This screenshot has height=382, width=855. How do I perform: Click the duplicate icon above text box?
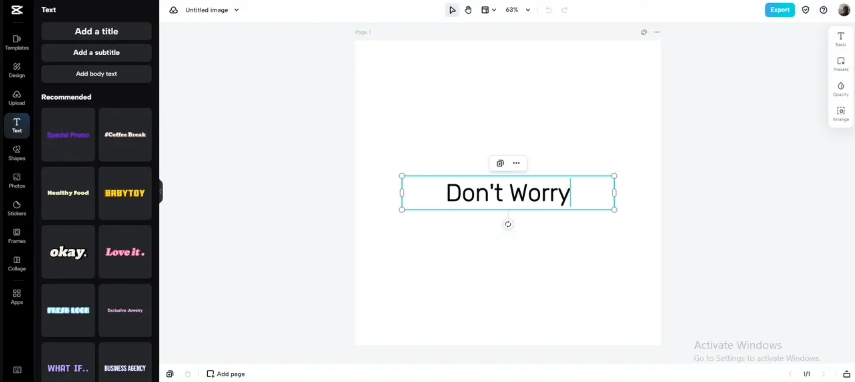(500, 163)
